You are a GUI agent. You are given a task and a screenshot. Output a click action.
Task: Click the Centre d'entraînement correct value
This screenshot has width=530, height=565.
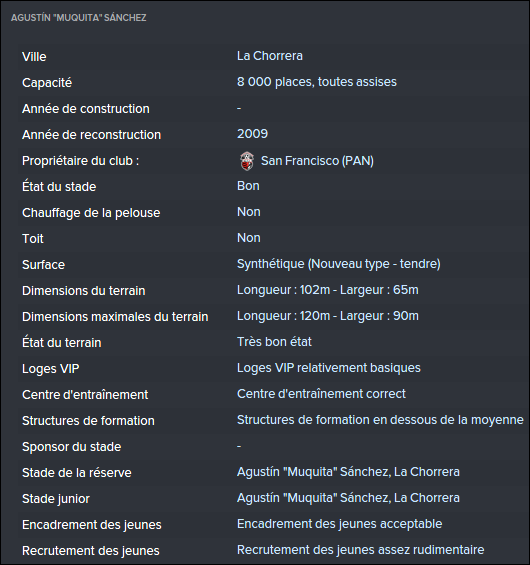click(321, 394)
